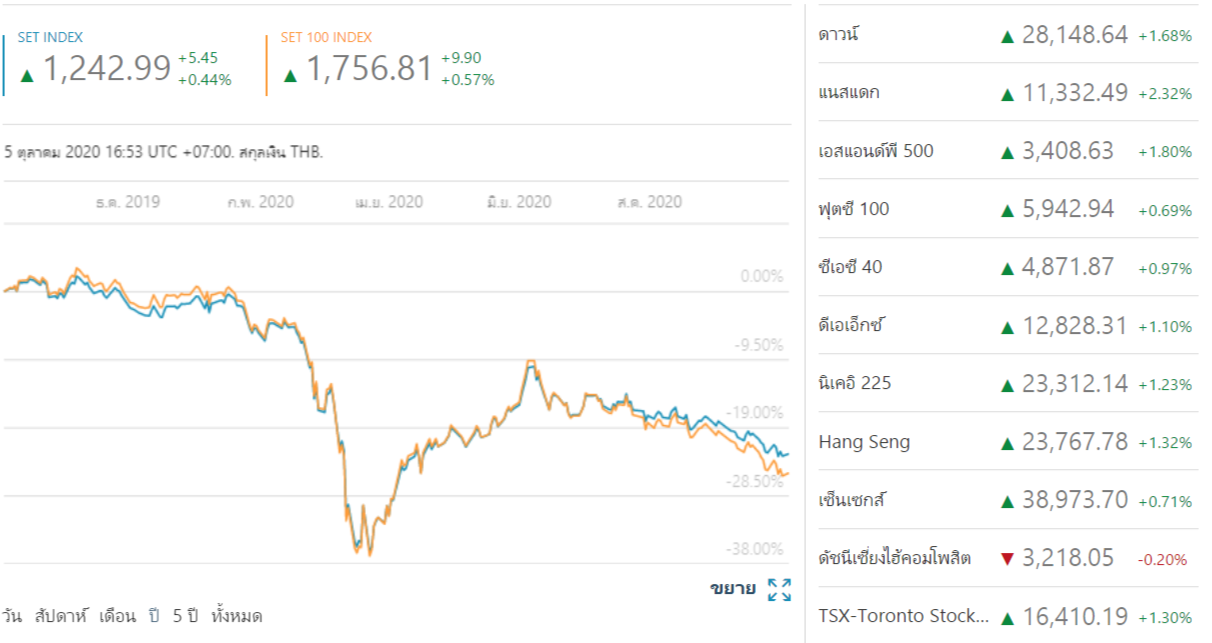Viewport: 1212px width, 643px height.
Task: Choose the เดือน (month) time range
Action: coord(117,616)
